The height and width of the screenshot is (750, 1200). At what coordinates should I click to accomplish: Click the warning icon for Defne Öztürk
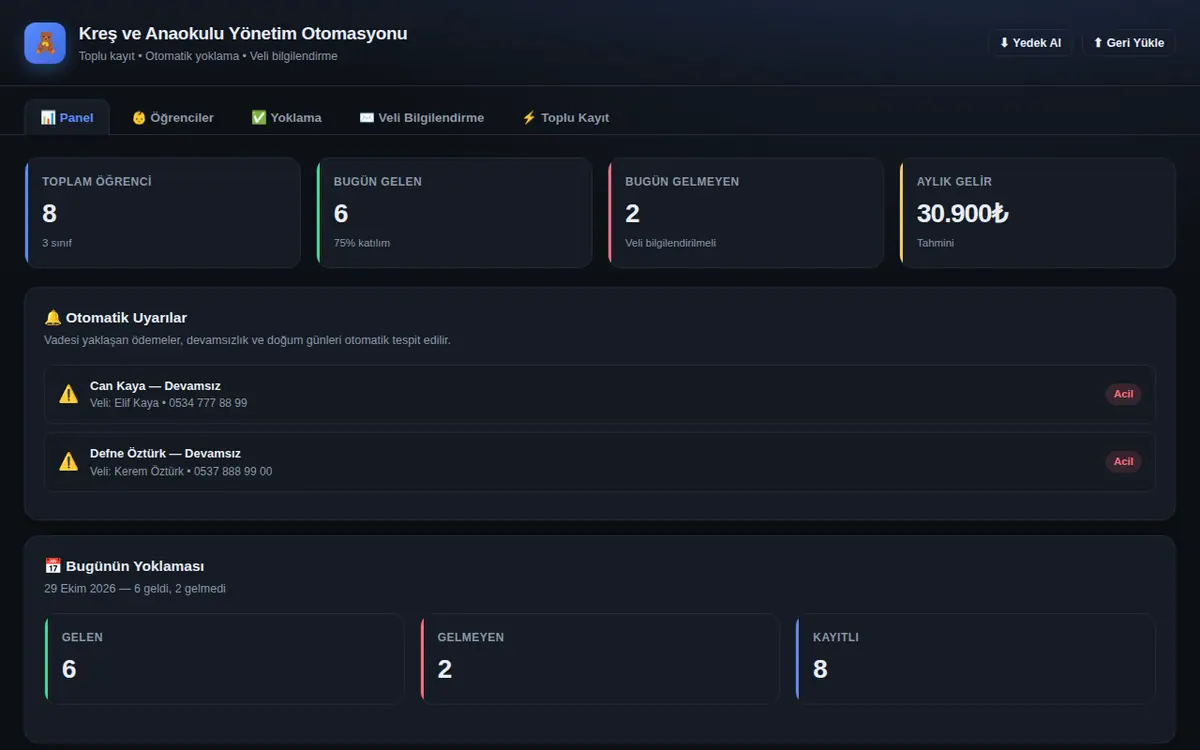coord(68,462)
